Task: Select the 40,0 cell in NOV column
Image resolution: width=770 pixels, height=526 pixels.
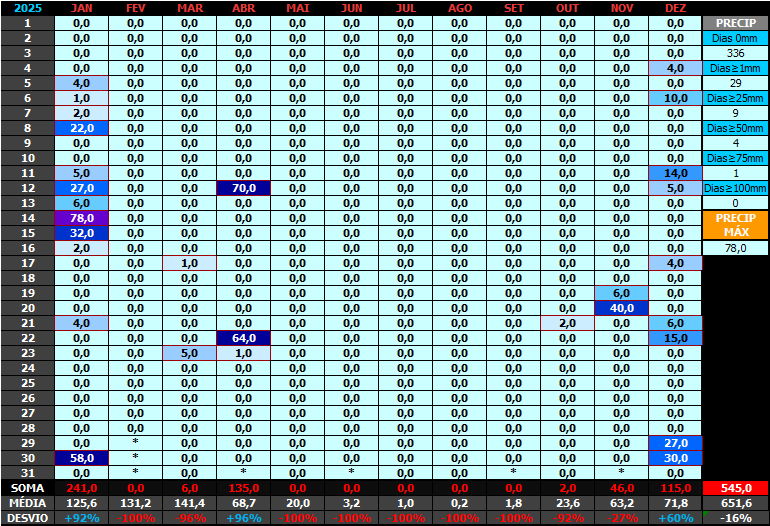Action: click(621, 308)
